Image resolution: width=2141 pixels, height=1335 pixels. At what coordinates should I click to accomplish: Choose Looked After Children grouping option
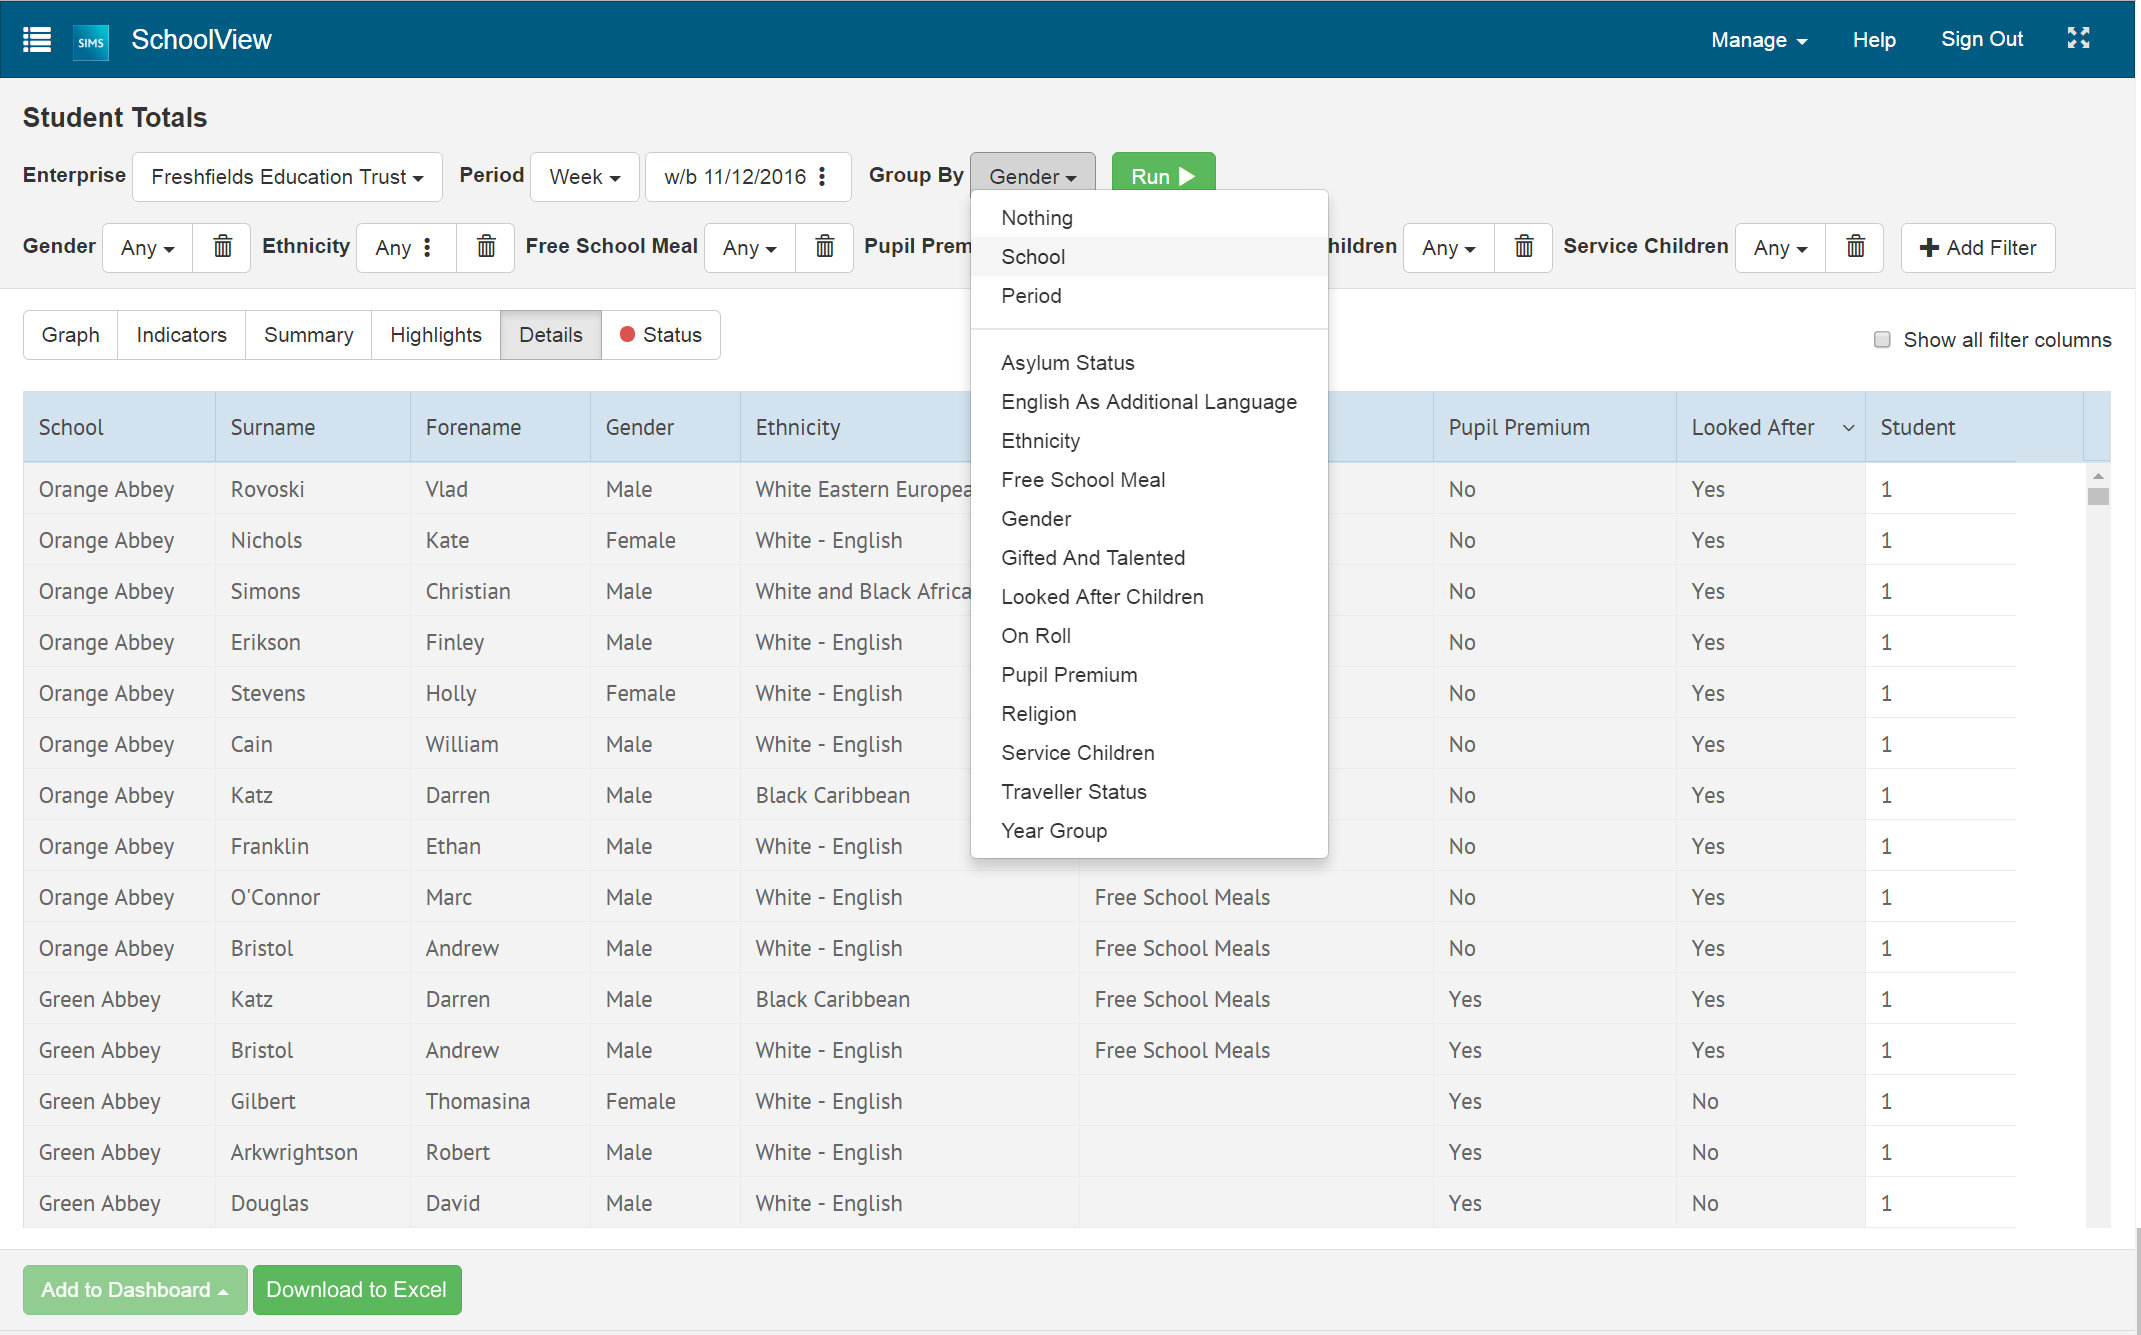coord(1149,597)
